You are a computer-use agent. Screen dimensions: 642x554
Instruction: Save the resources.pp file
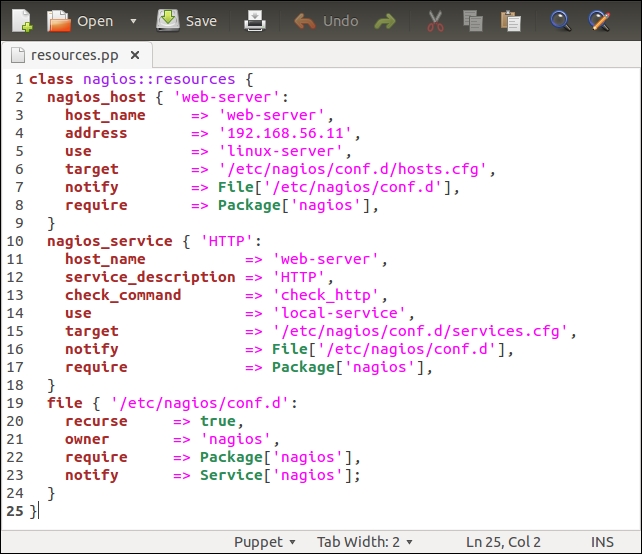(187, 21)
